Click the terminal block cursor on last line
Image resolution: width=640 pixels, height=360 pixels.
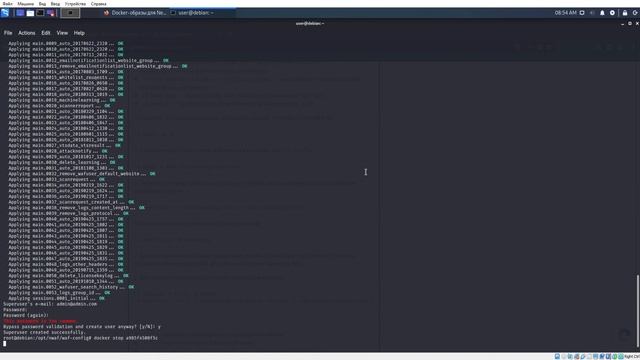point(4,344)
